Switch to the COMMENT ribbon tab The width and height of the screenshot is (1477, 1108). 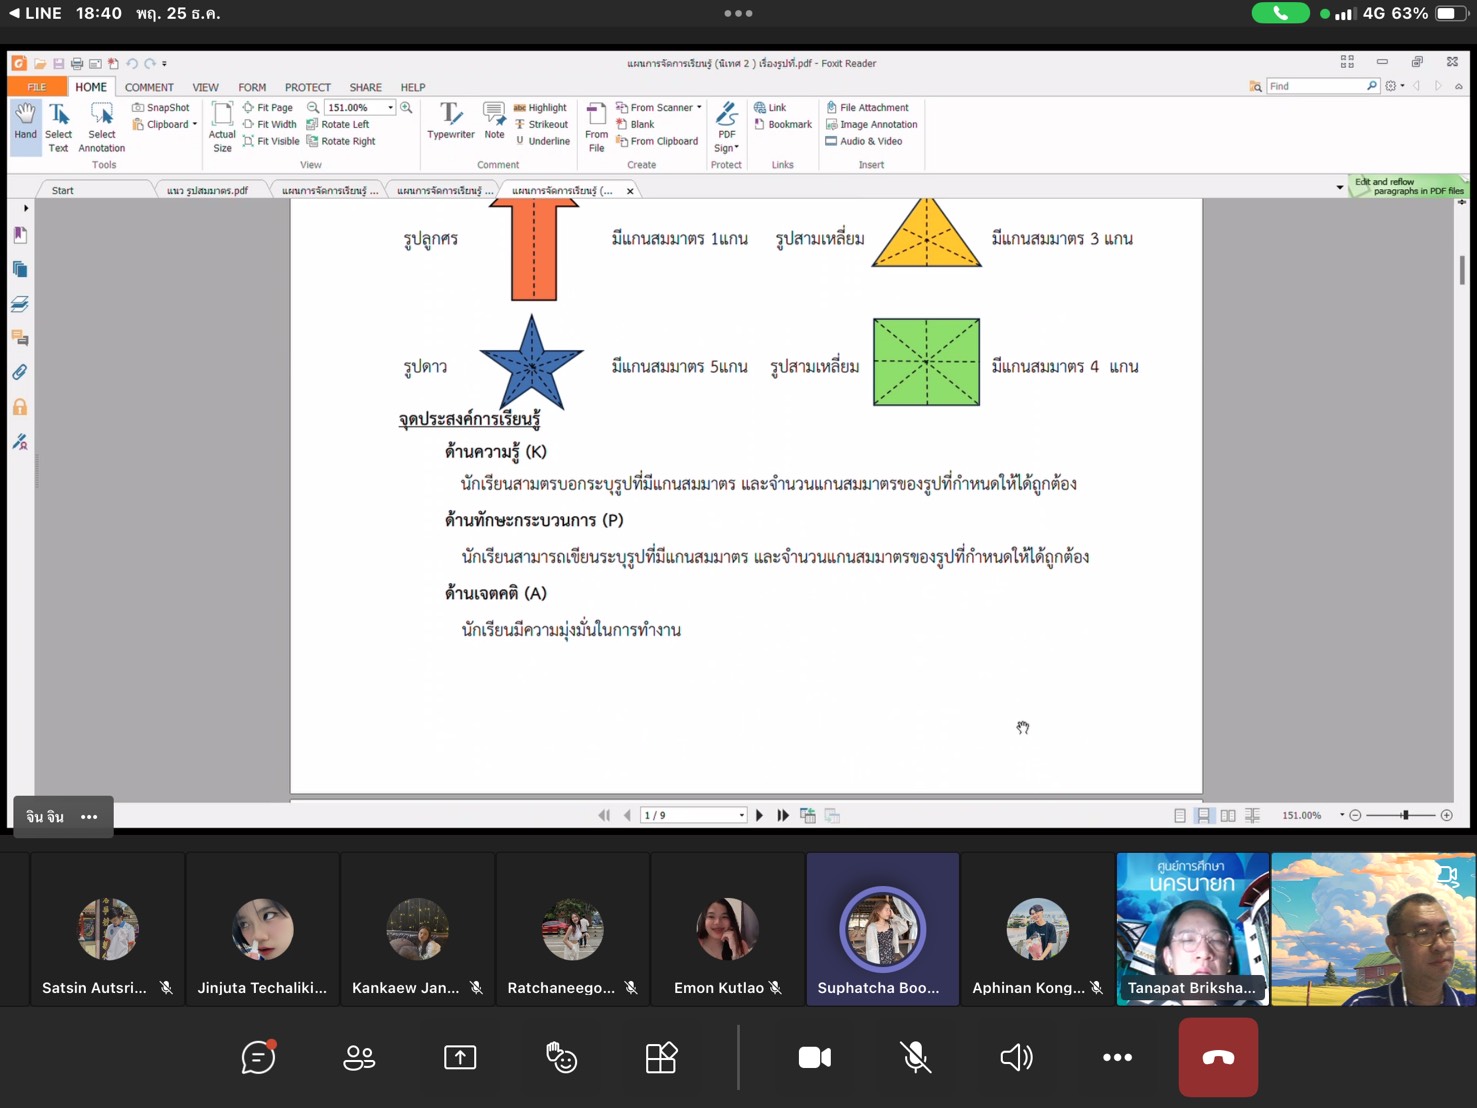coord(149,87)
